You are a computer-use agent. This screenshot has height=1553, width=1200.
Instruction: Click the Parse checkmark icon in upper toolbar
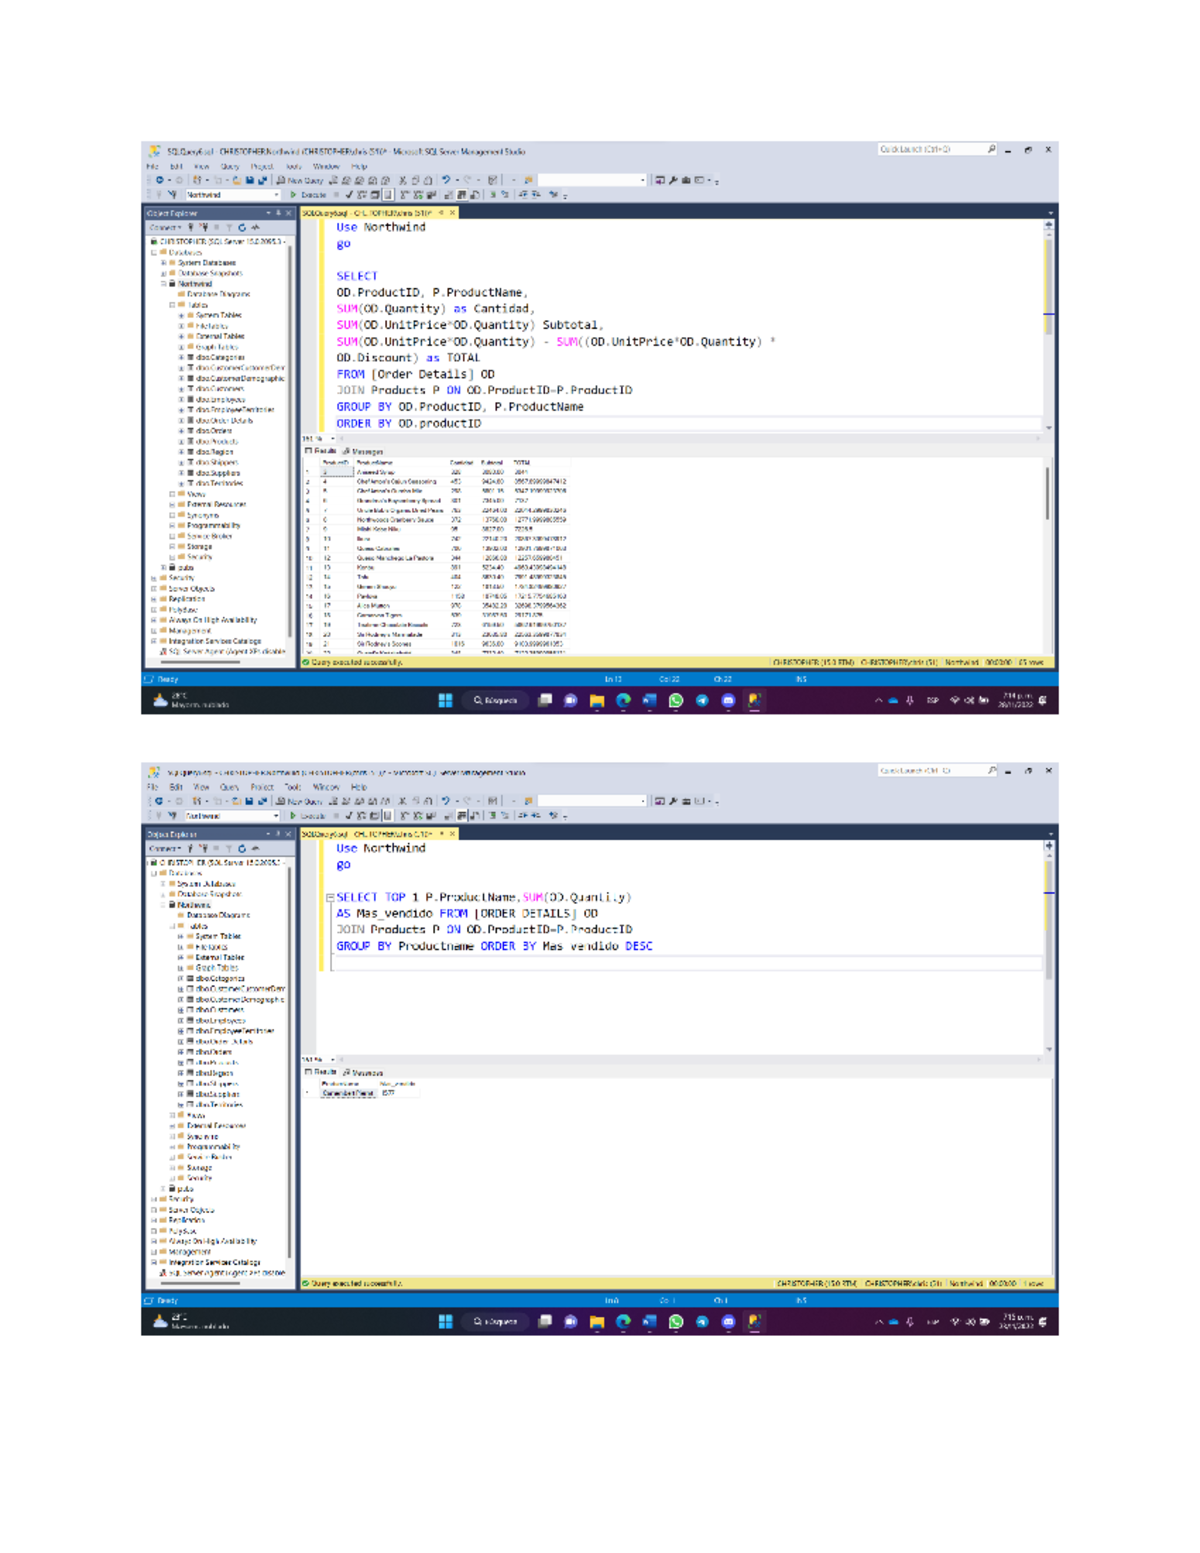349,195
